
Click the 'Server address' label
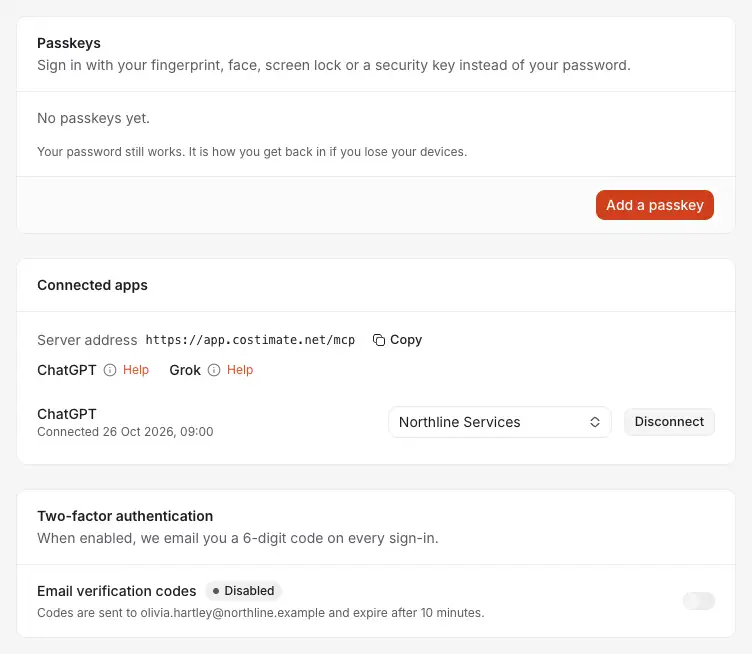(x=87, y=340)
